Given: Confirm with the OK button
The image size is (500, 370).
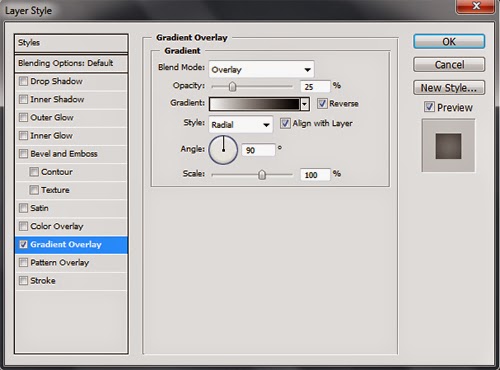Looking at the screenshot, I should (x=449, y=42).
